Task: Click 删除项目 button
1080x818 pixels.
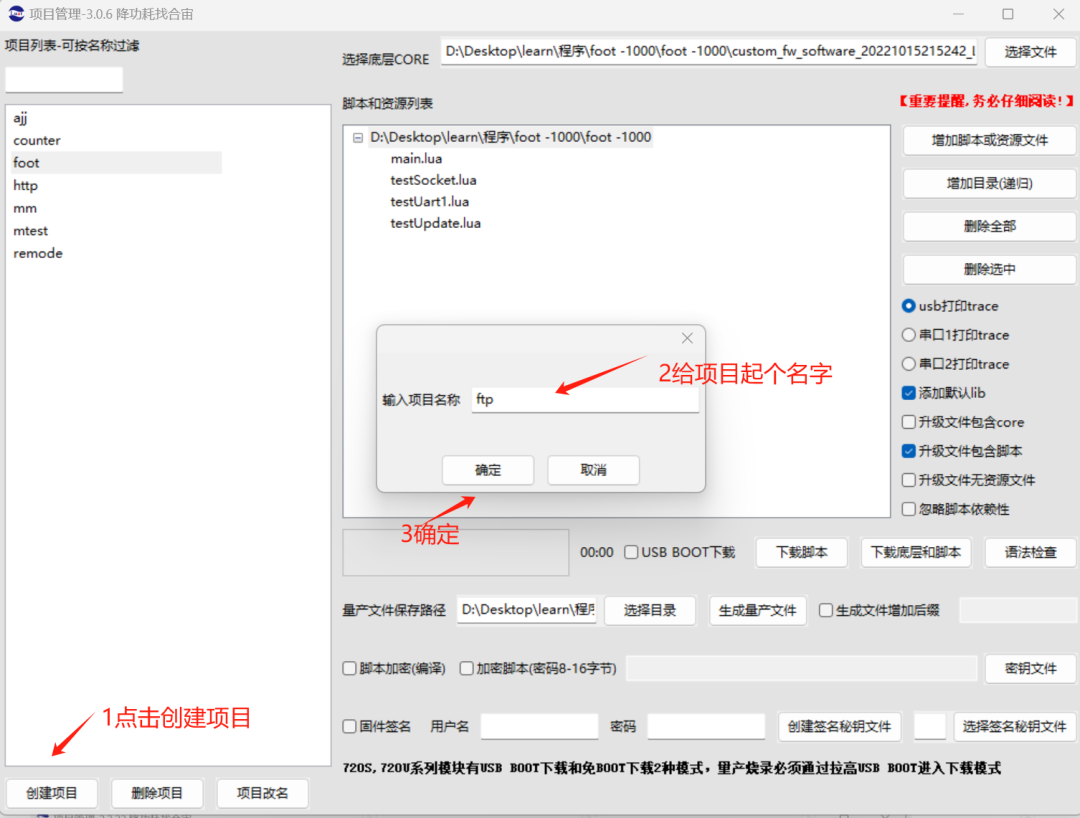Action: [157, 793]
